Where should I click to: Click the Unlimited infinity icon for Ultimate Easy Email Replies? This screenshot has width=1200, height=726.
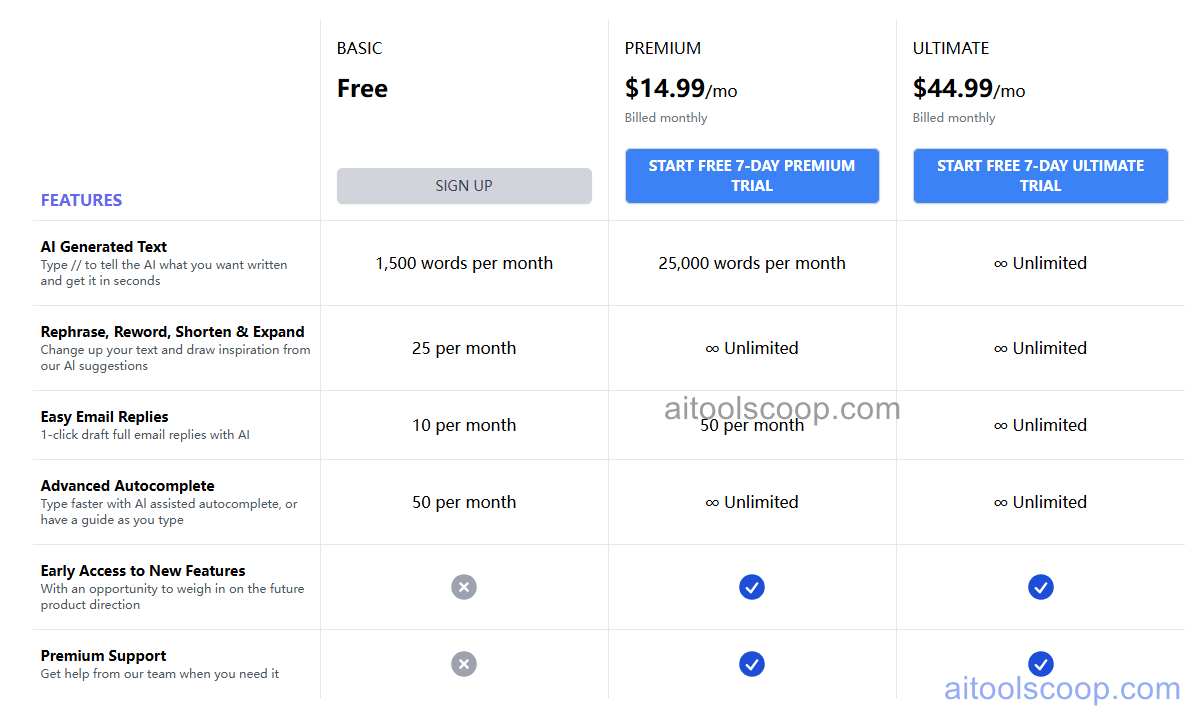(x=1002, y=424)
